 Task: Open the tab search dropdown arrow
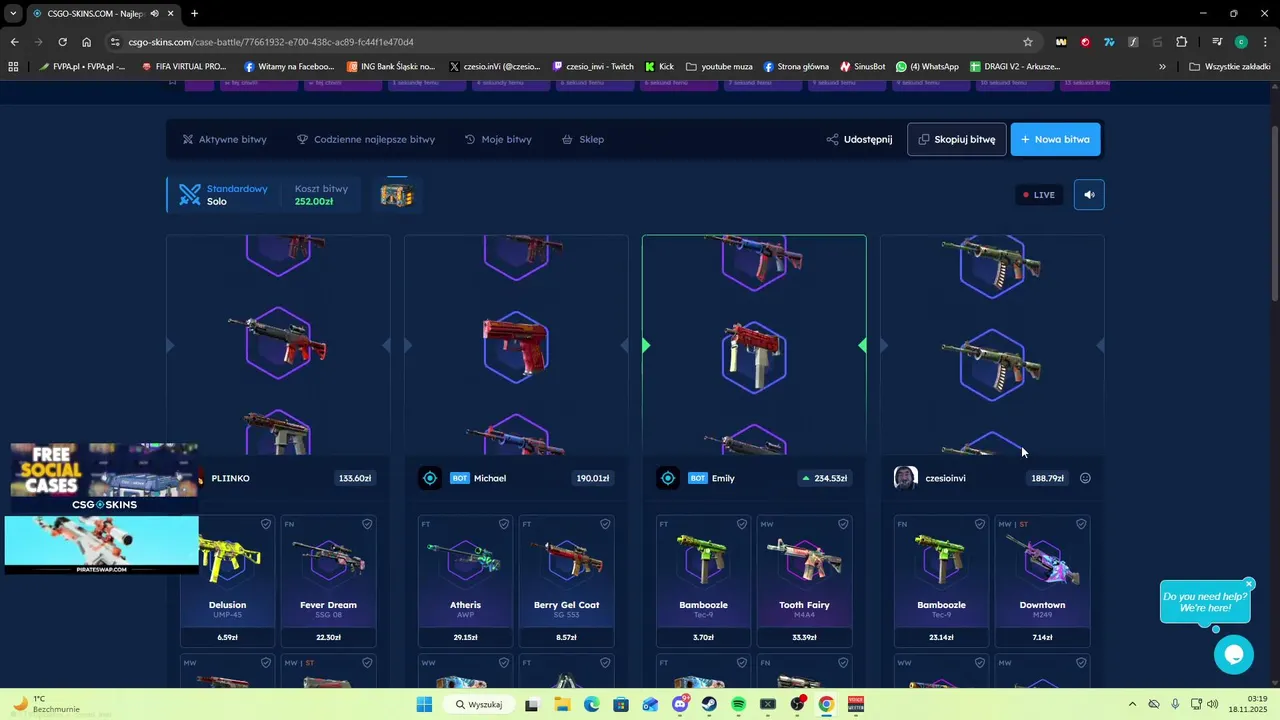click(x=13, y=13)
